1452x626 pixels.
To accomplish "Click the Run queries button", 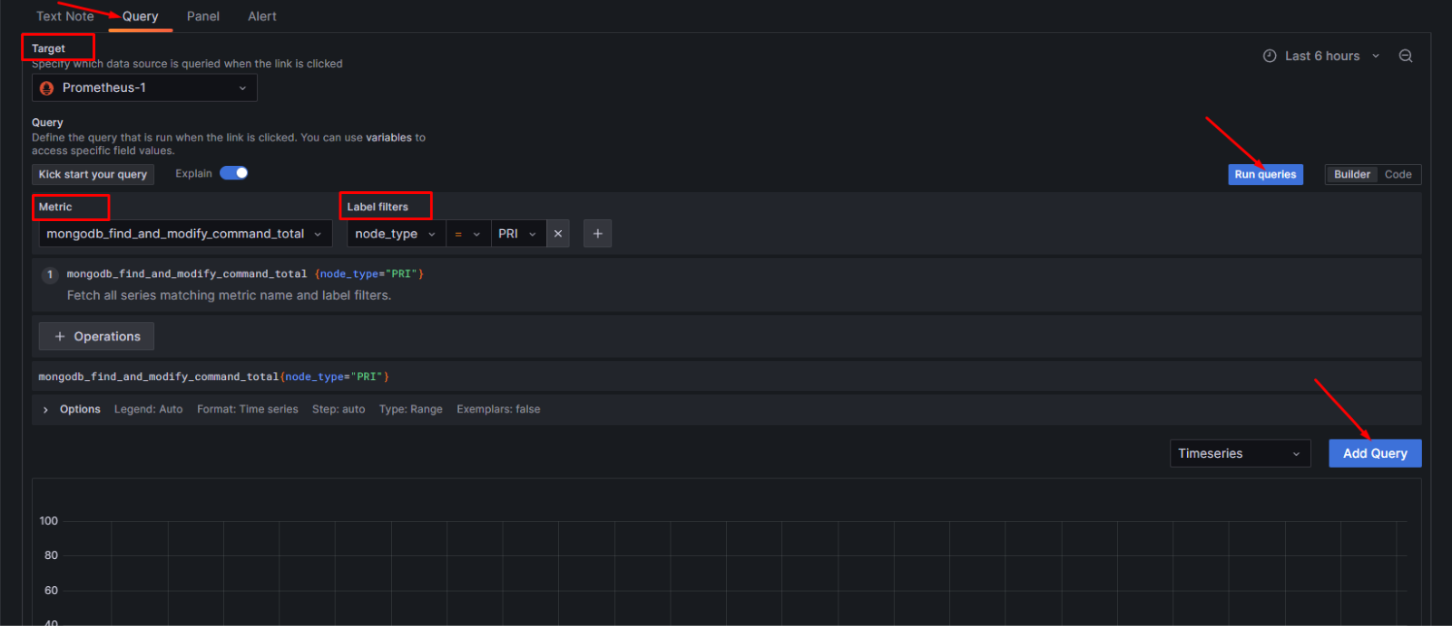I will pyautogui.click(x=1265, y=174).
